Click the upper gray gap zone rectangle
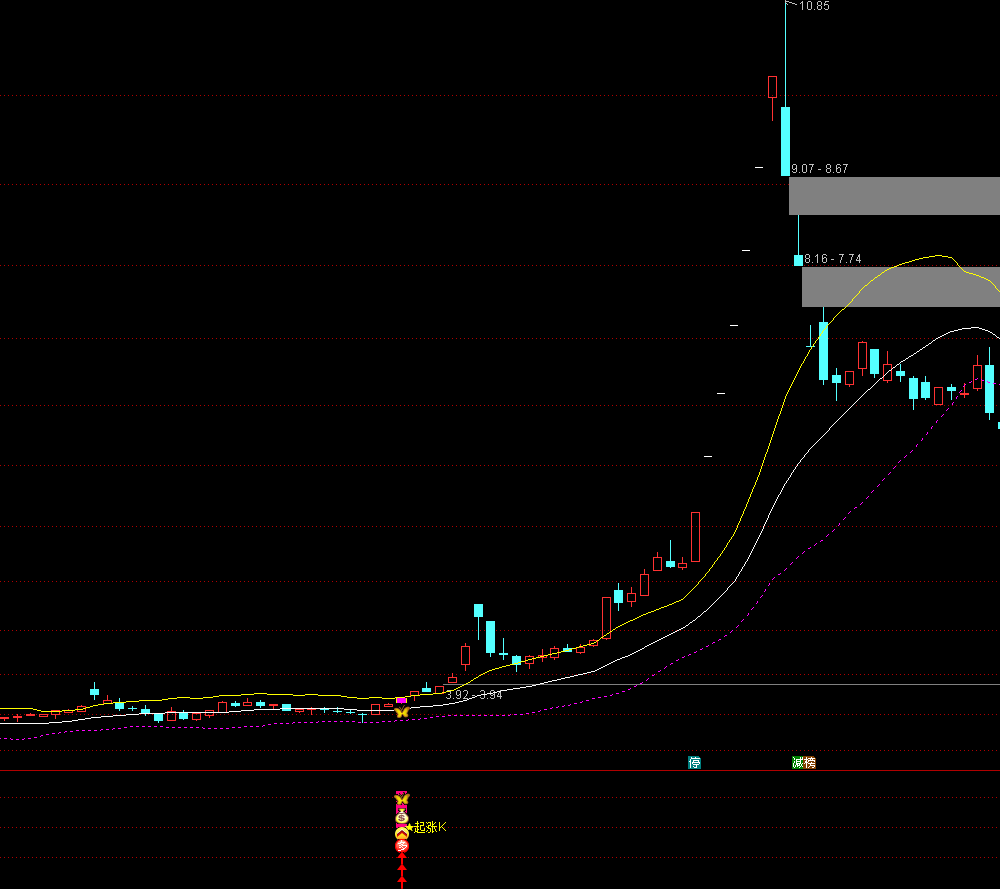 (894, 196)
